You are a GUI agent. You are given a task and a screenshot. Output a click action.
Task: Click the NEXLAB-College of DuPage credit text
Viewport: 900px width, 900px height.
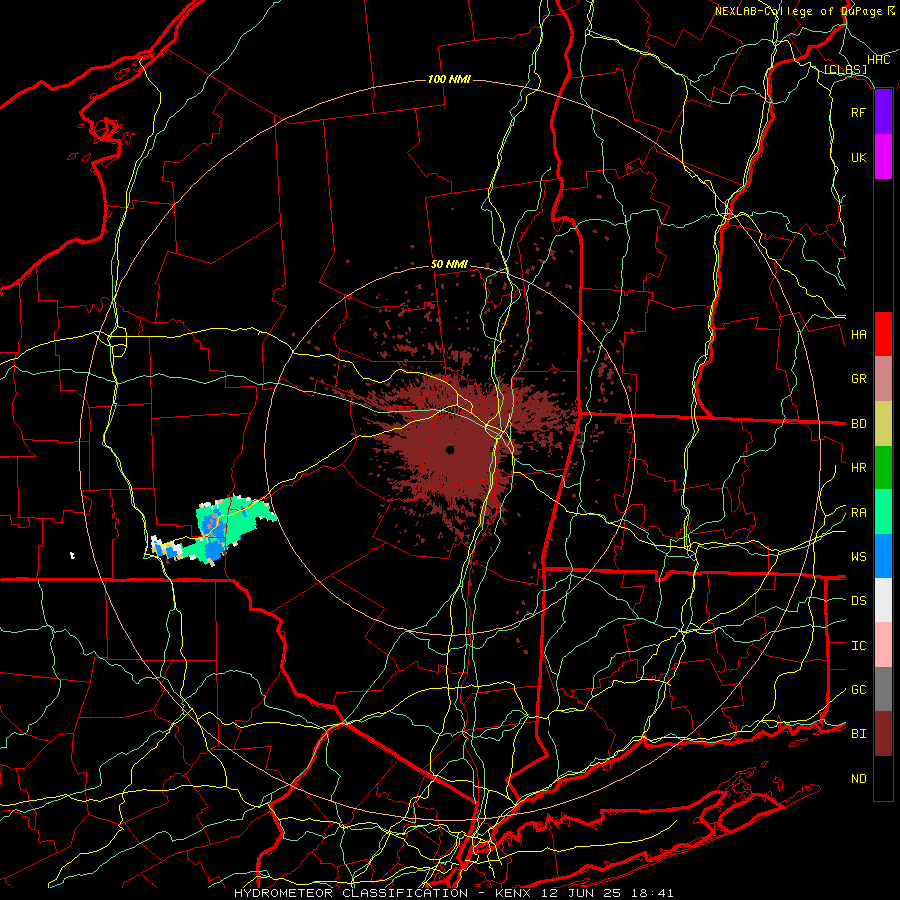point(798,11)
